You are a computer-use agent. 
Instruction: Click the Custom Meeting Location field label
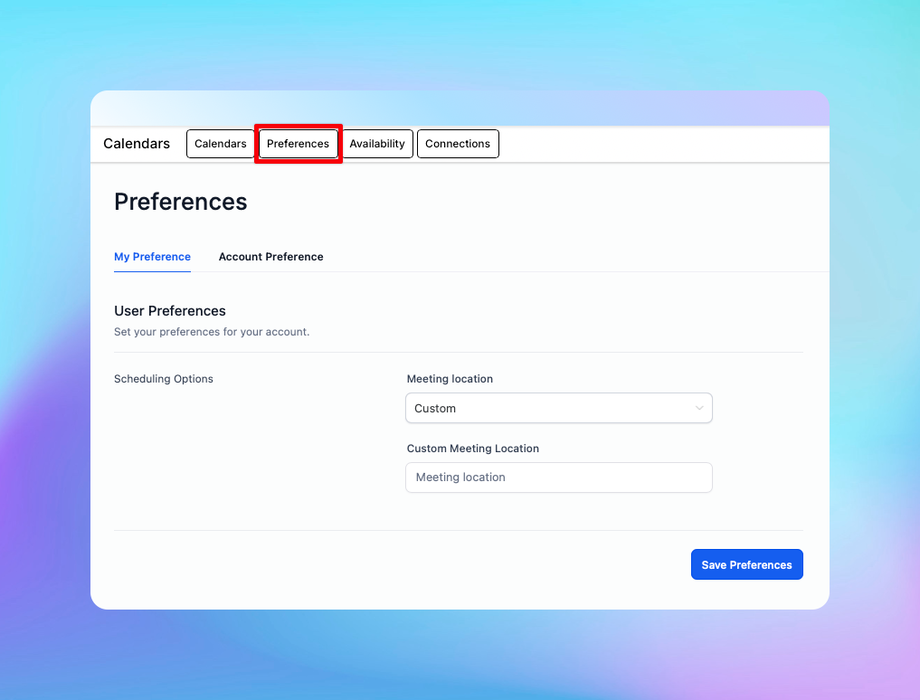click(x=472, y=449)
